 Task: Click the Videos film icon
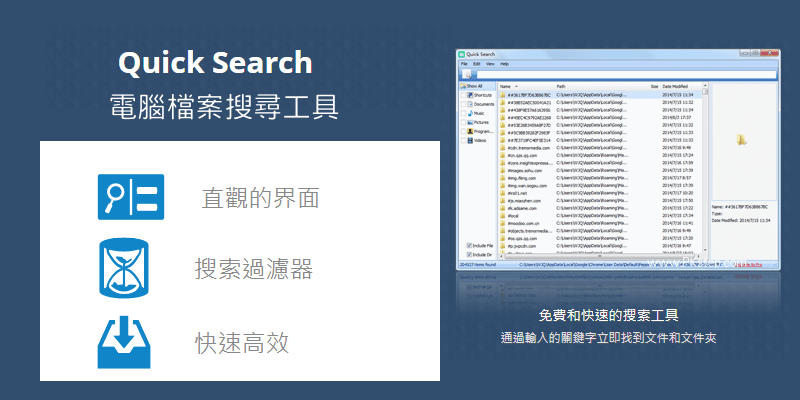tap(470, 140)
